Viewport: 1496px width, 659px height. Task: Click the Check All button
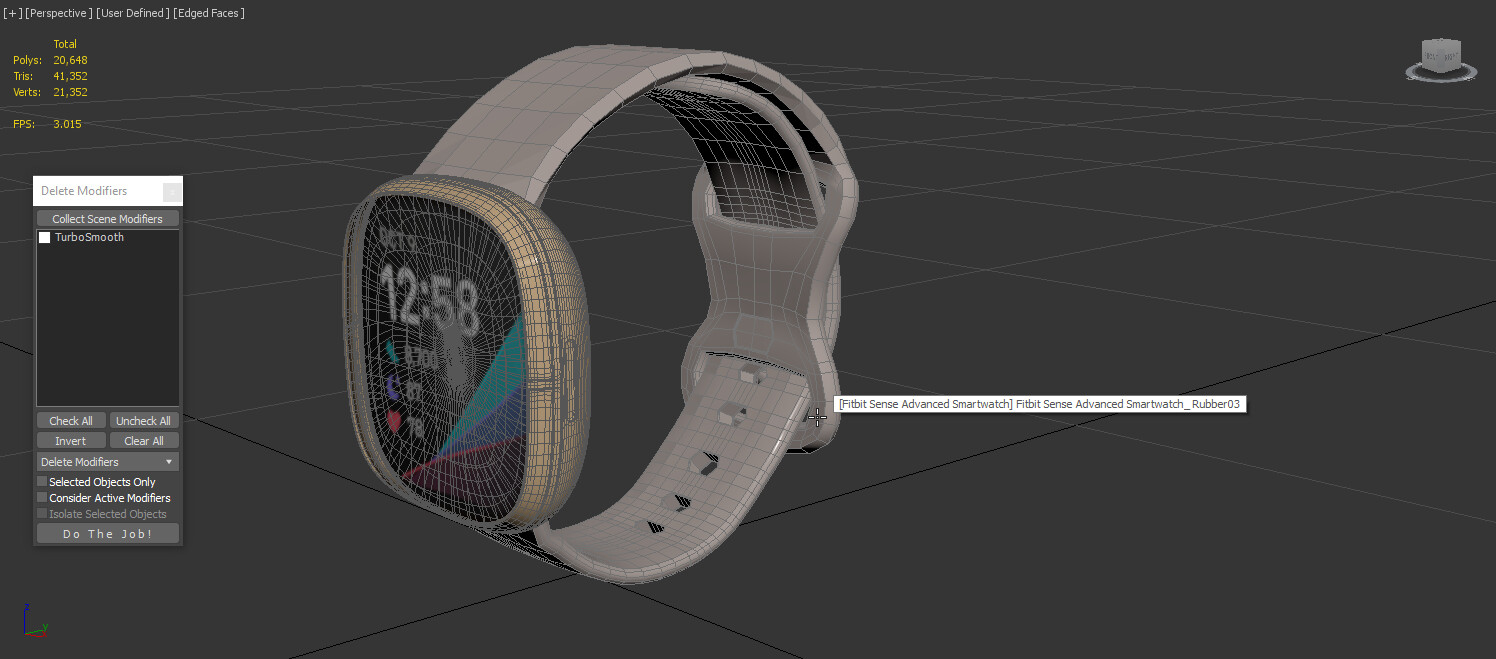tap(70, 420)
